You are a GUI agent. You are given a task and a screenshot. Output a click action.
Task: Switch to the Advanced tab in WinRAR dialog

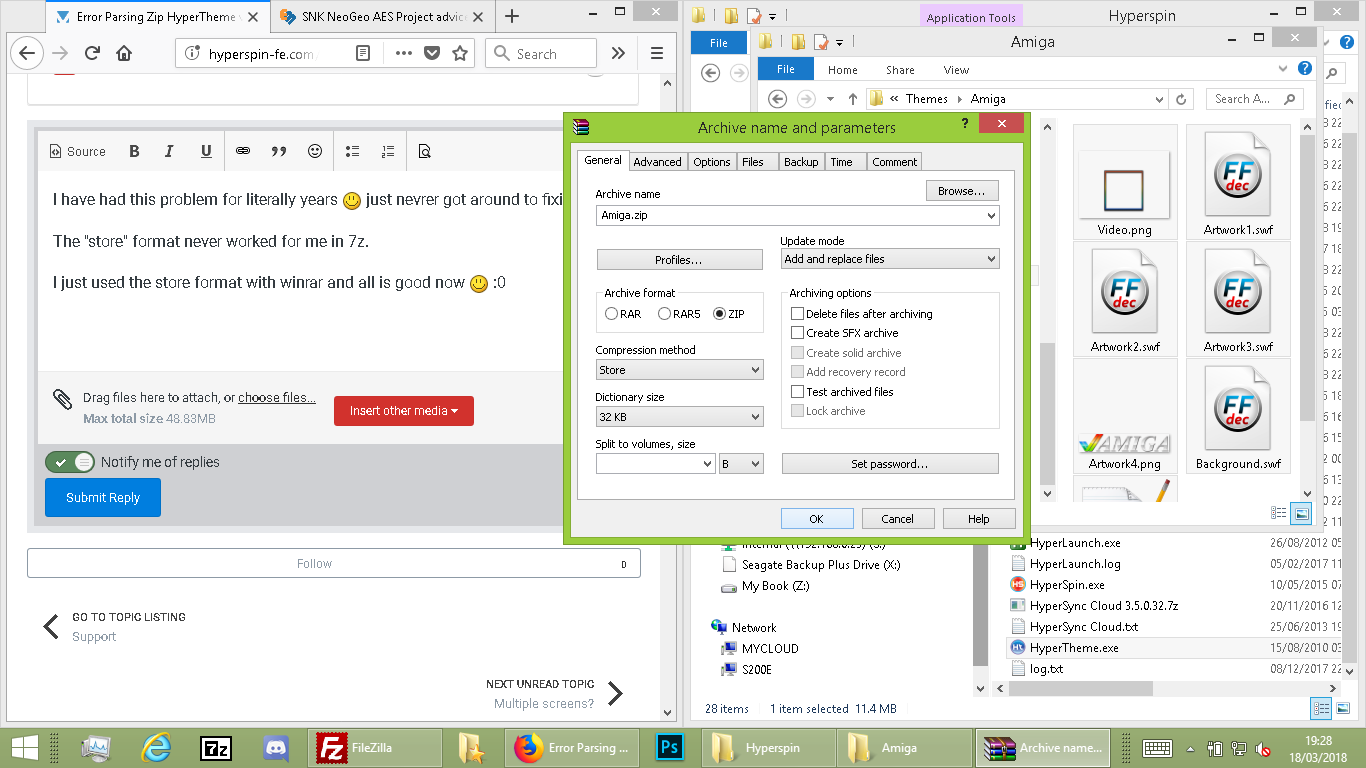pyautogui.click(x=658, y=161)
